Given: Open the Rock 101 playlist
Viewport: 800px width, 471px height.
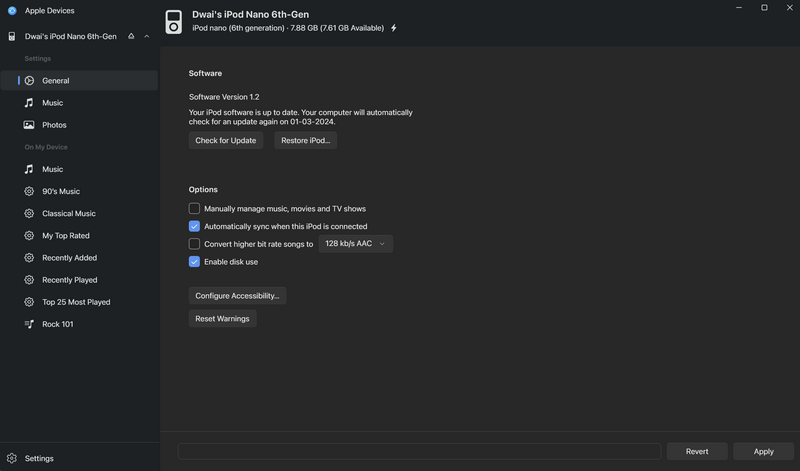Looking at the screenshot, I should point(57,324).
